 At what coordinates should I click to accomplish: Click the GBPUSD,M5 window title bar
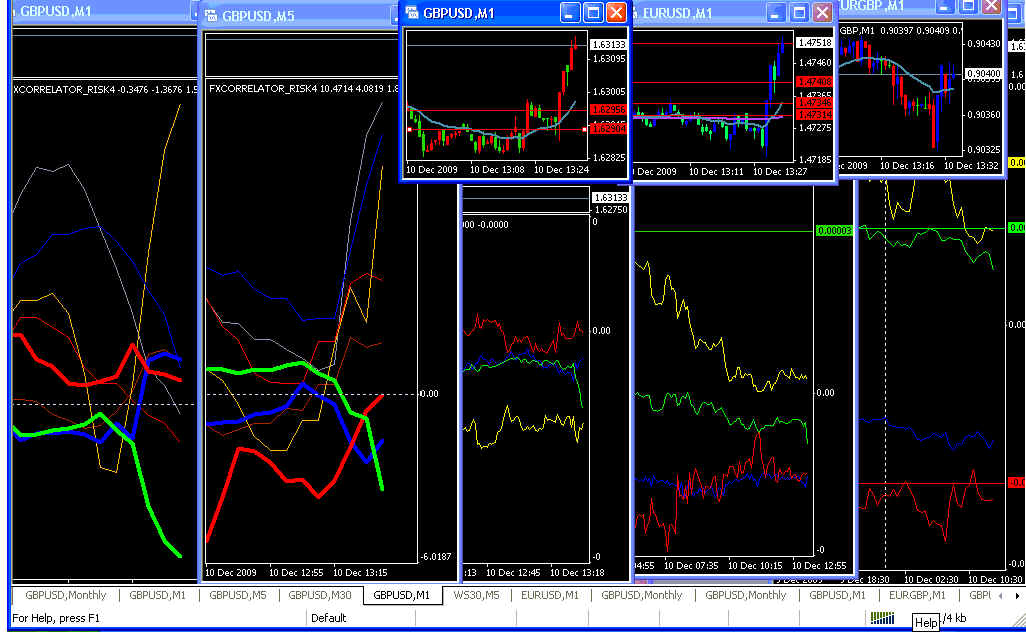[x=298, y=16]
